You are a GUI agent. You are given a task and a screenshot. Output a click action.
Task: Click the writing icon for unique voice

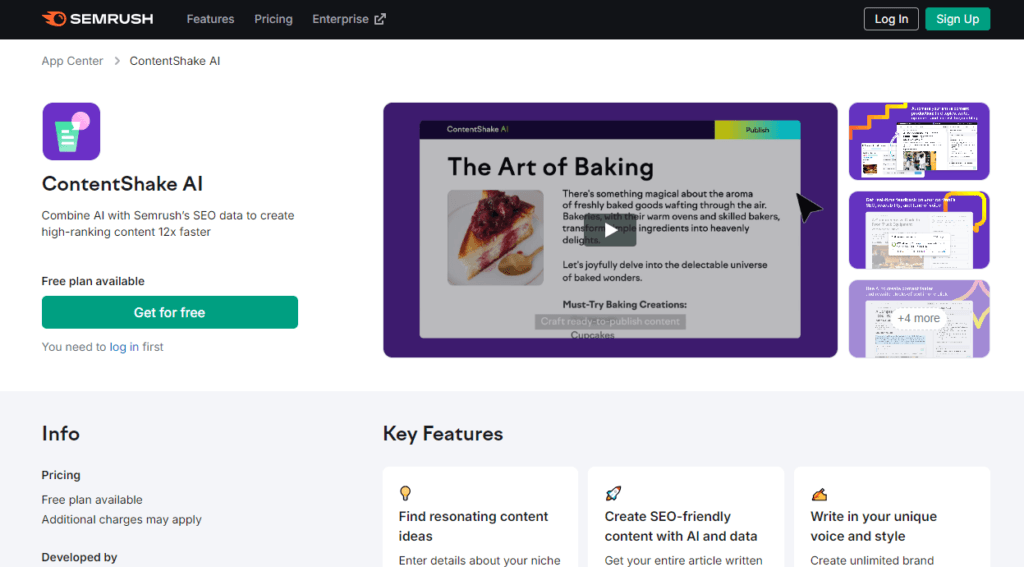(819, 494)
